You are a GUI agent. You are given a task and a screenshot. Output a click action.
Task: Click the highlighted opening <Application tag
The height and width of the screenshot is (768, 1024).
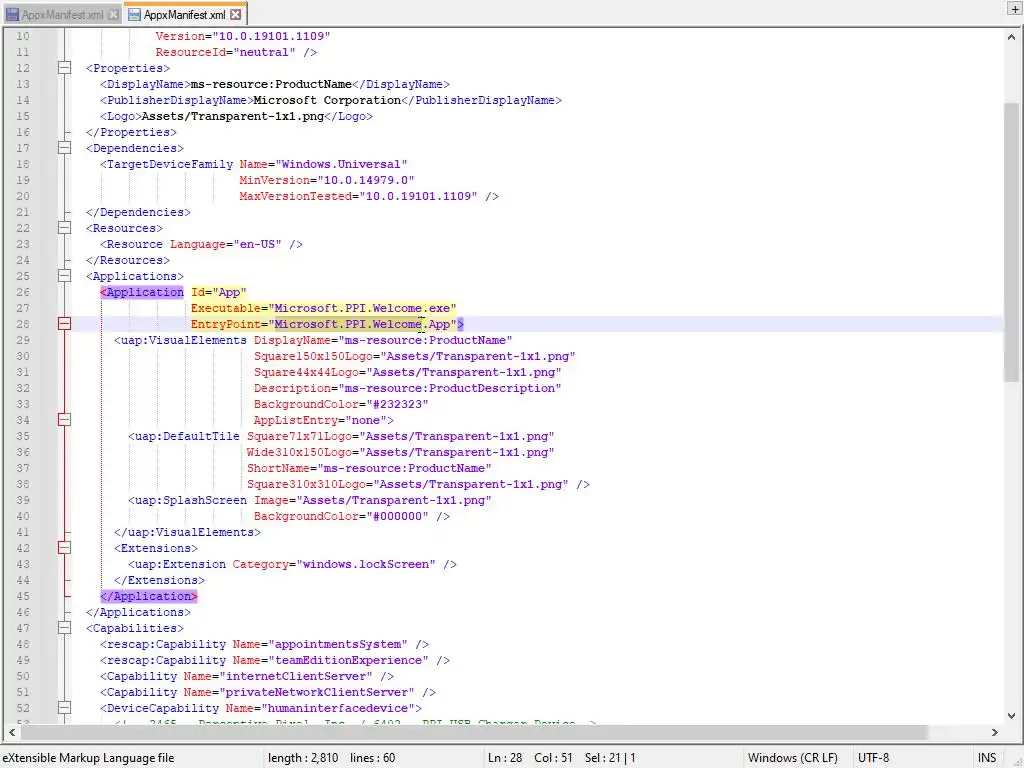(142, 292)
